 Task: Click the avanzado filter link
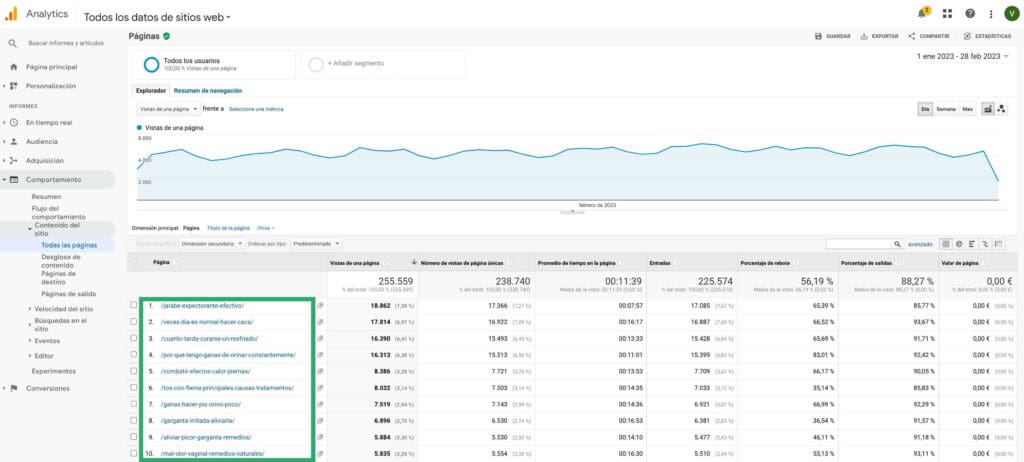pos(920,243)
